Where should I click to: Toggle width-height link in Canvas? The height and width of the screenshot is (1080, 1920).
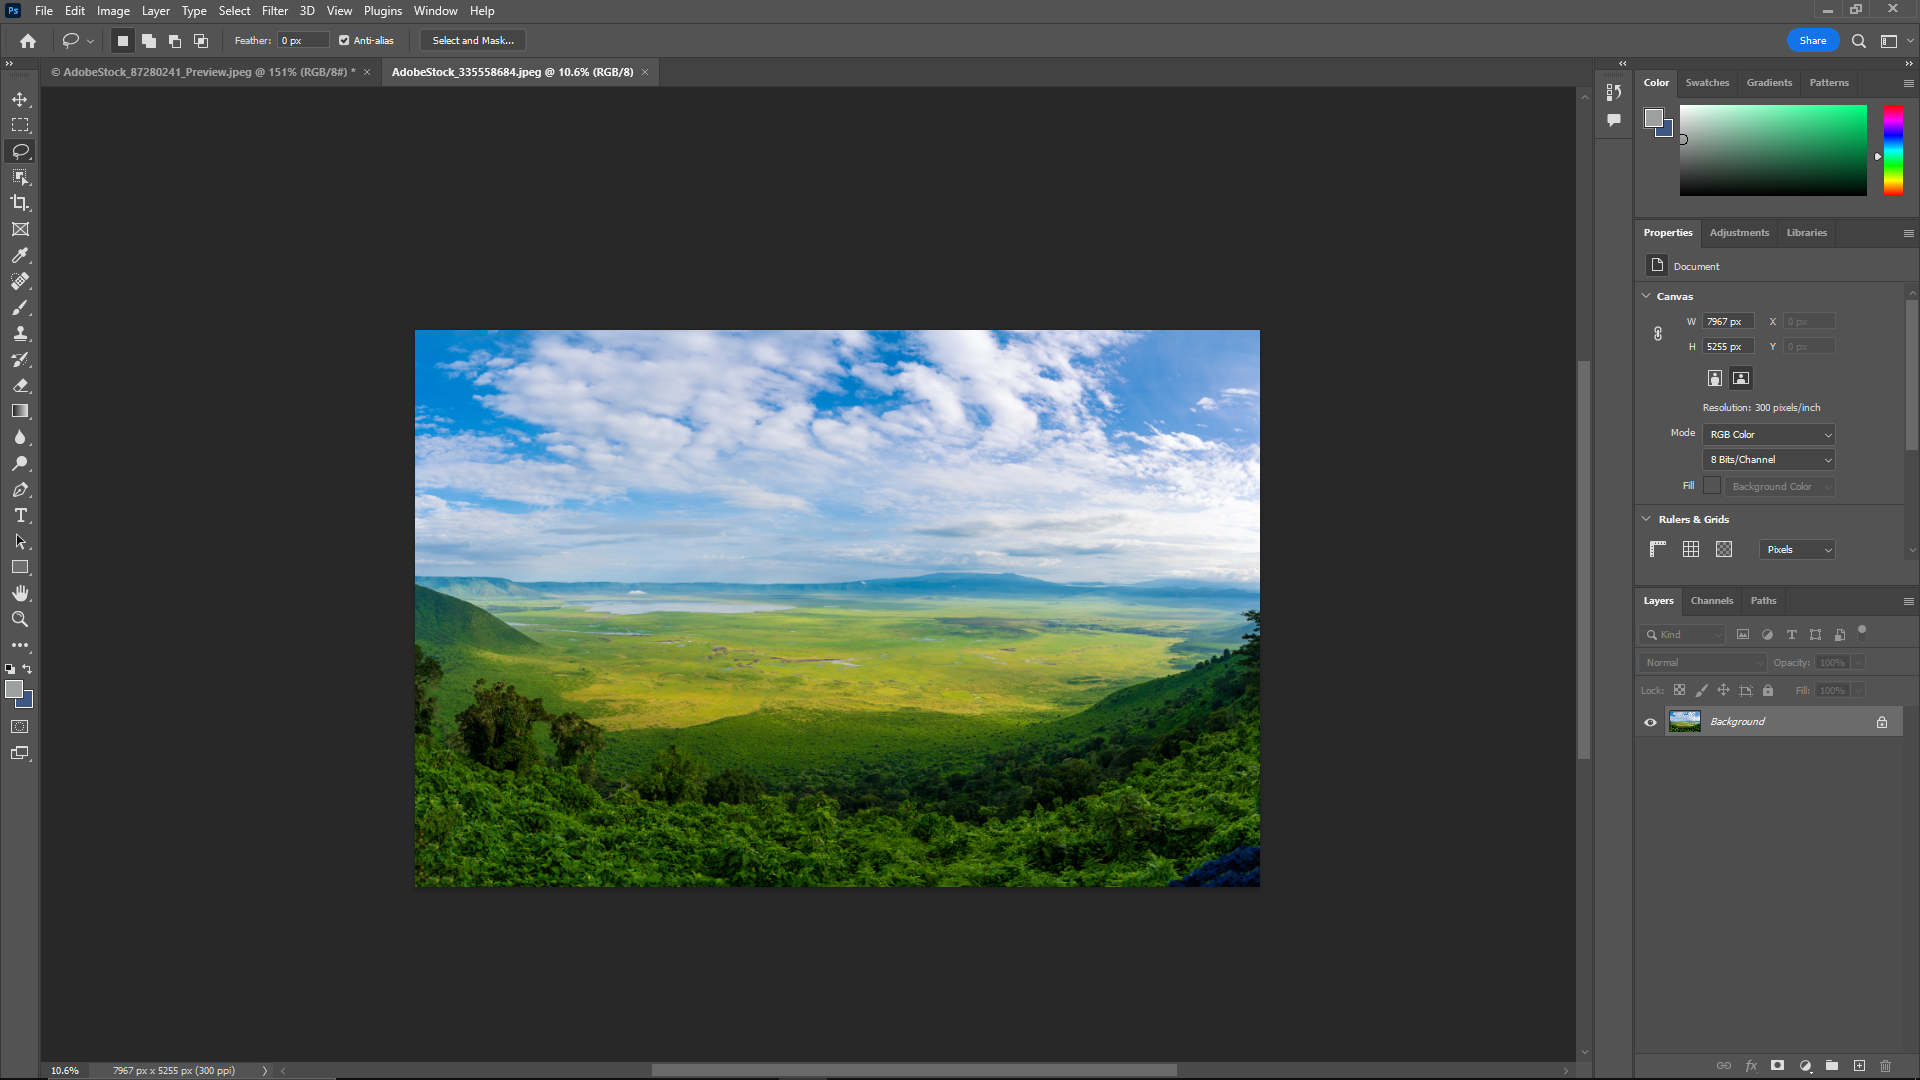click(1658, 334)
